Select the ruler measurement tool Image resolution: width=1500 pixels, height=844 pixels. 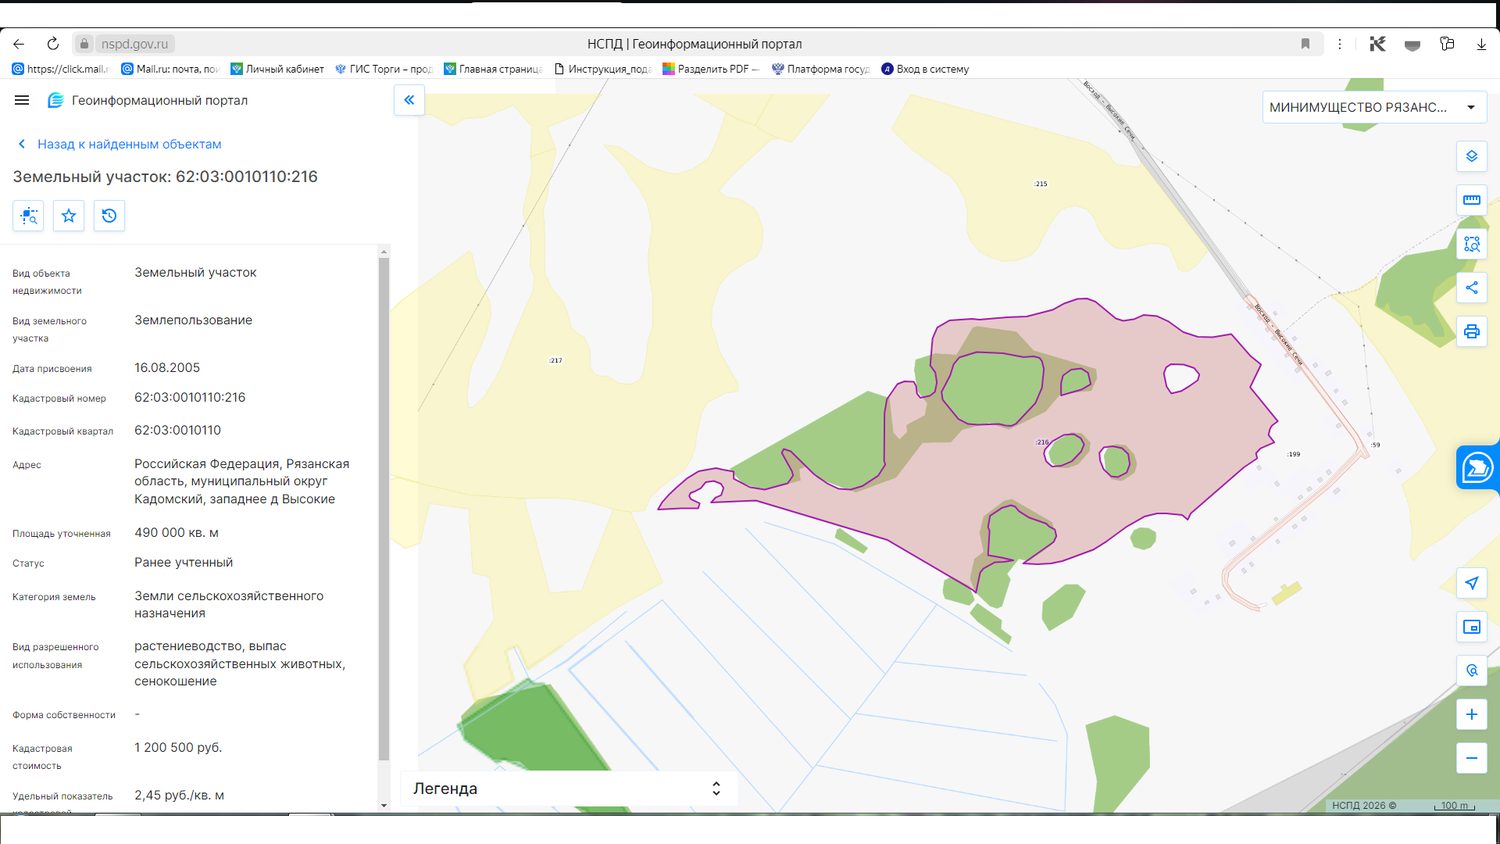(x=1472, y=200)
